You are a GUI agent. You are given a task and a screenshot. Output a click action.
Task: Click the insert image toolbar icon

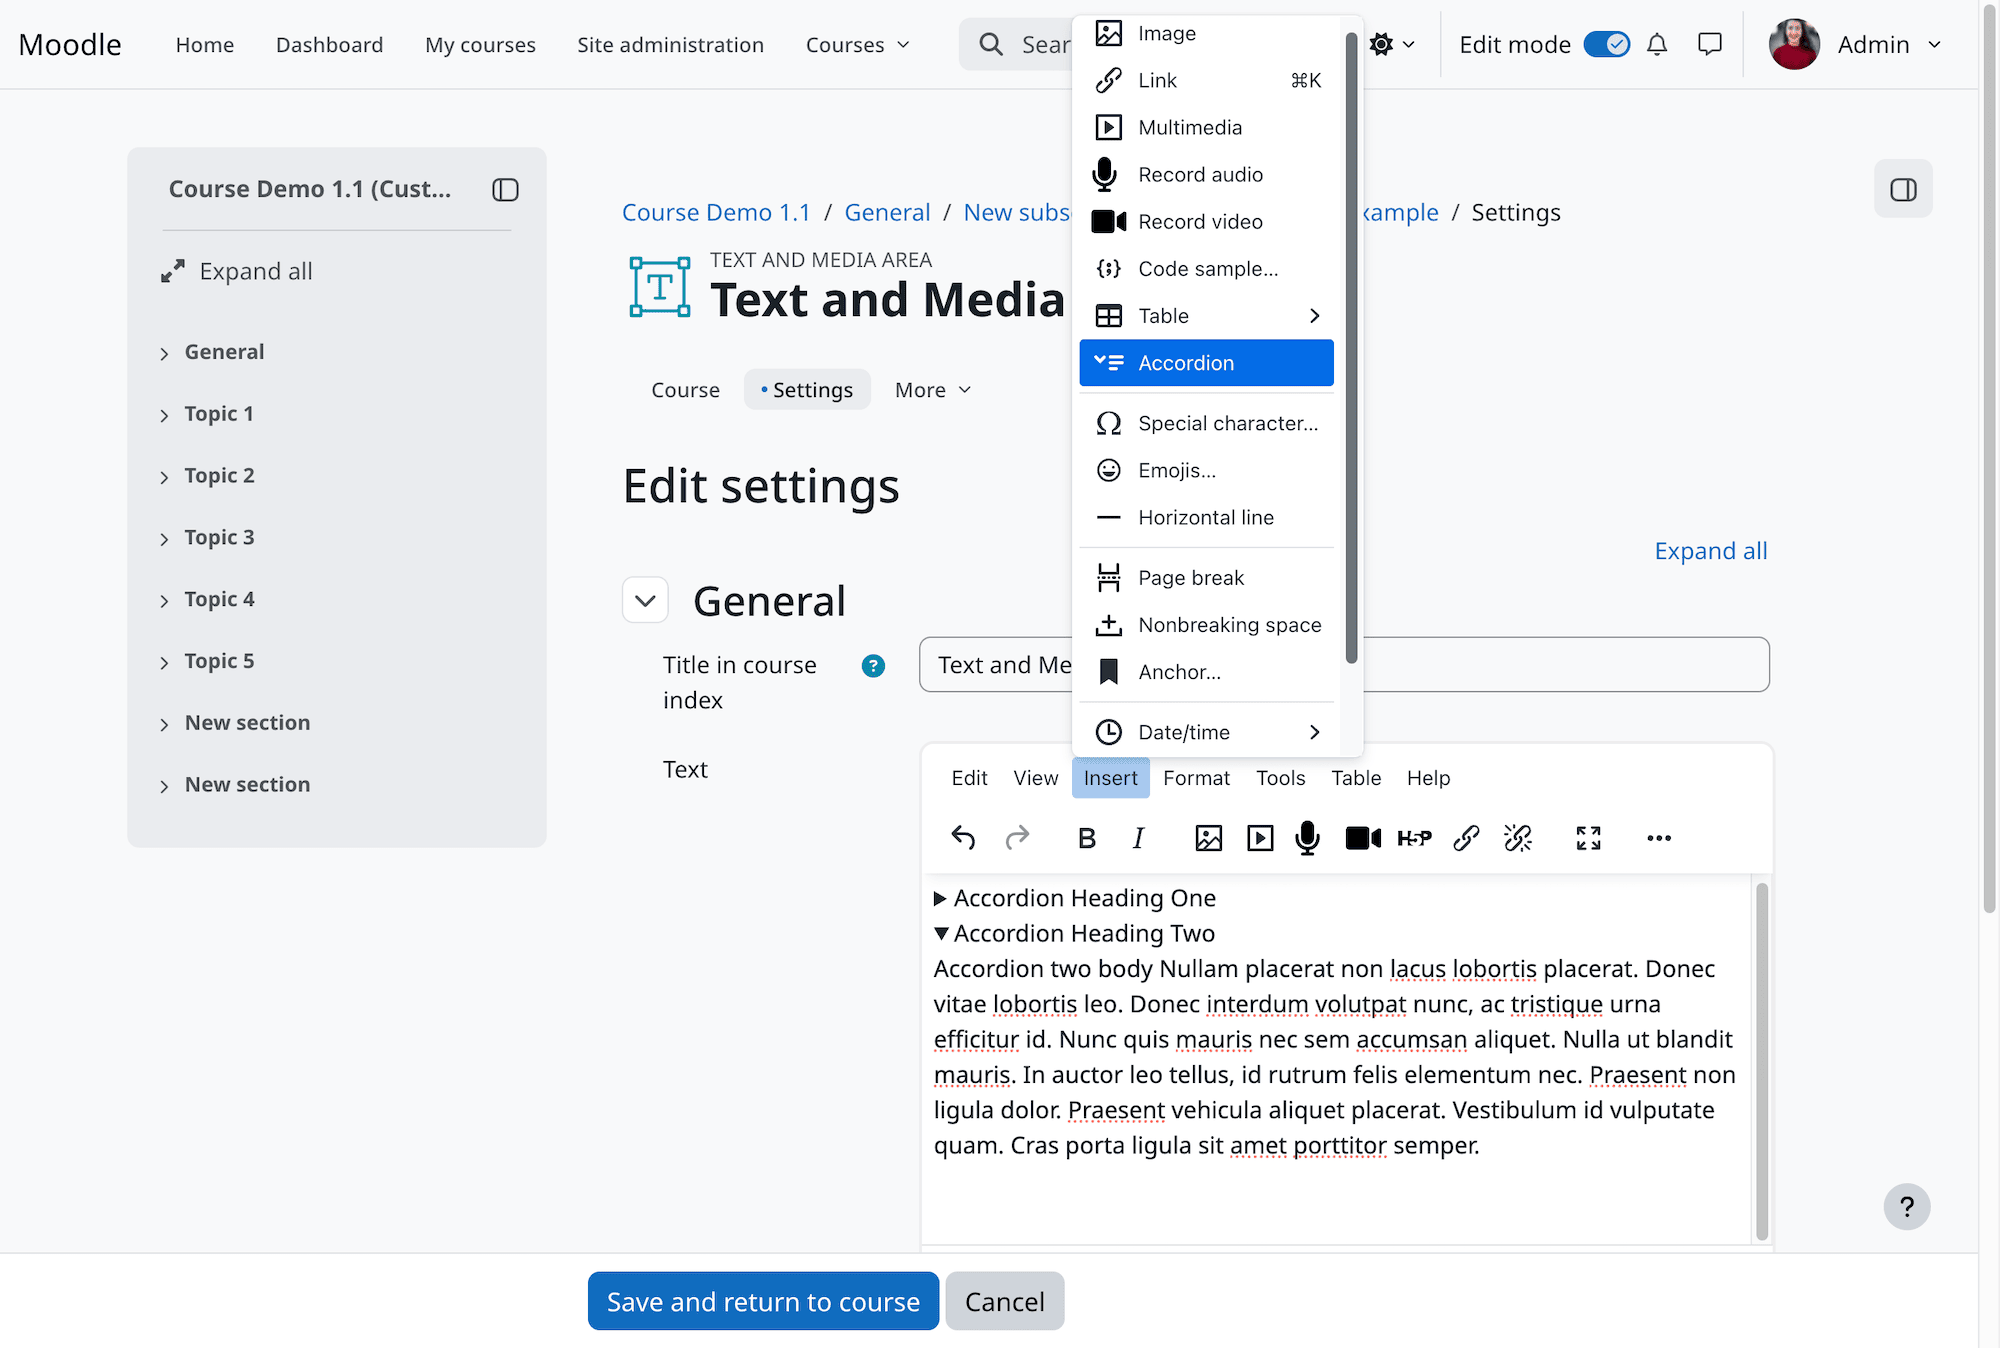pos(1208,838)
